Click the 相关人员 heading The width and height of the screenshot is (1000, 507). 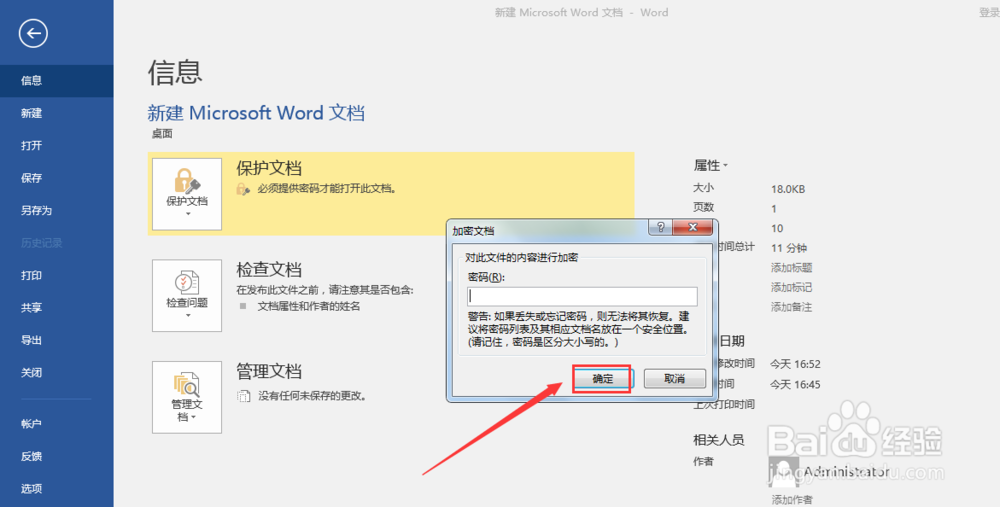click(x=719, y=440)
